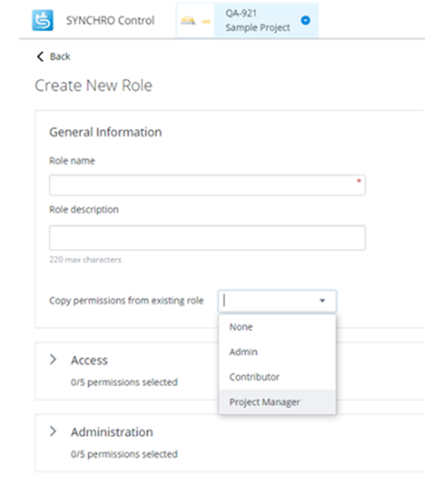425x480 pixels.
Task: Click the copy permissions dropdown arrow
Action: pos(322,301)
